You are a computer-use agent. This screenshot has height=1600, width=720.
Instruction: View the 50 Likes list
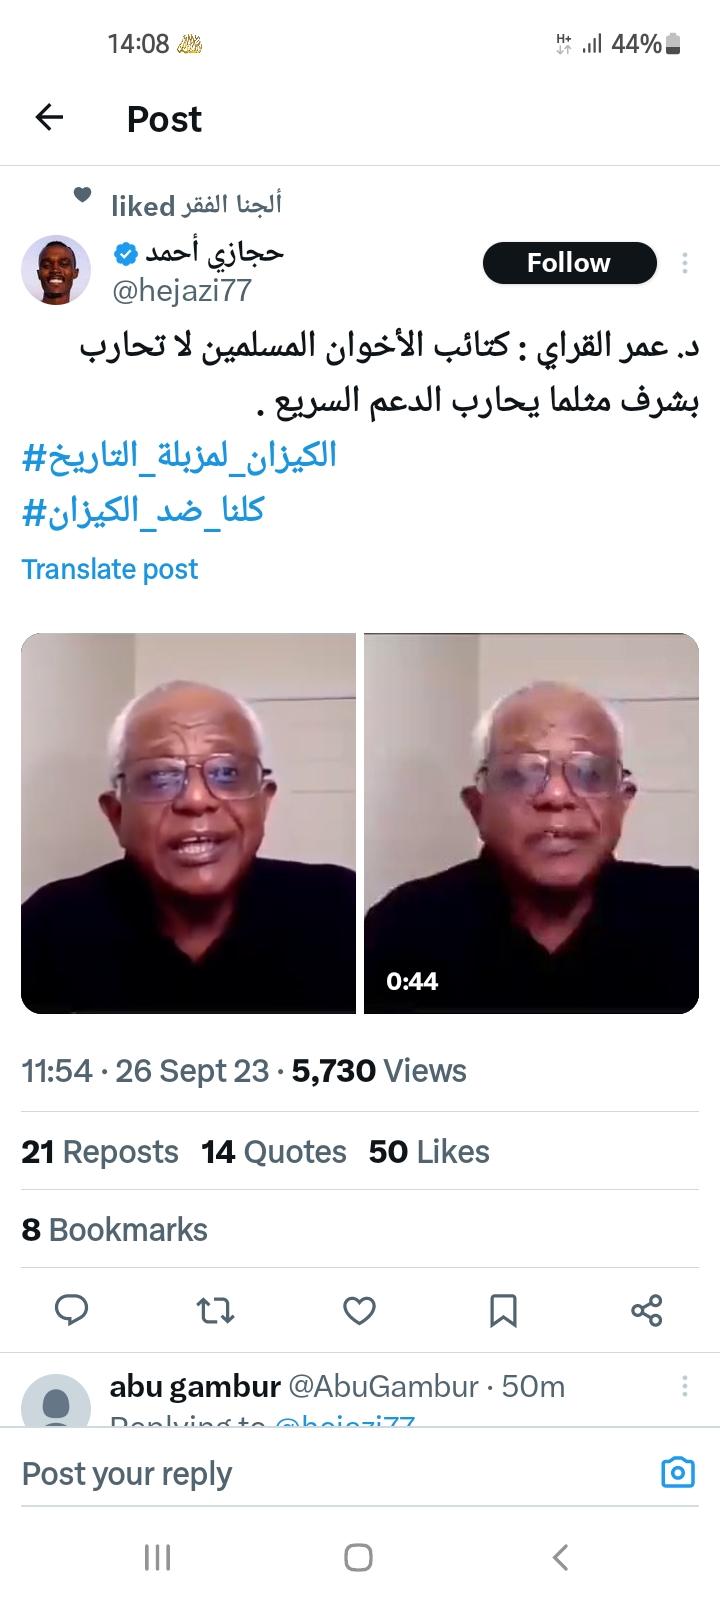coord(429,1152)
